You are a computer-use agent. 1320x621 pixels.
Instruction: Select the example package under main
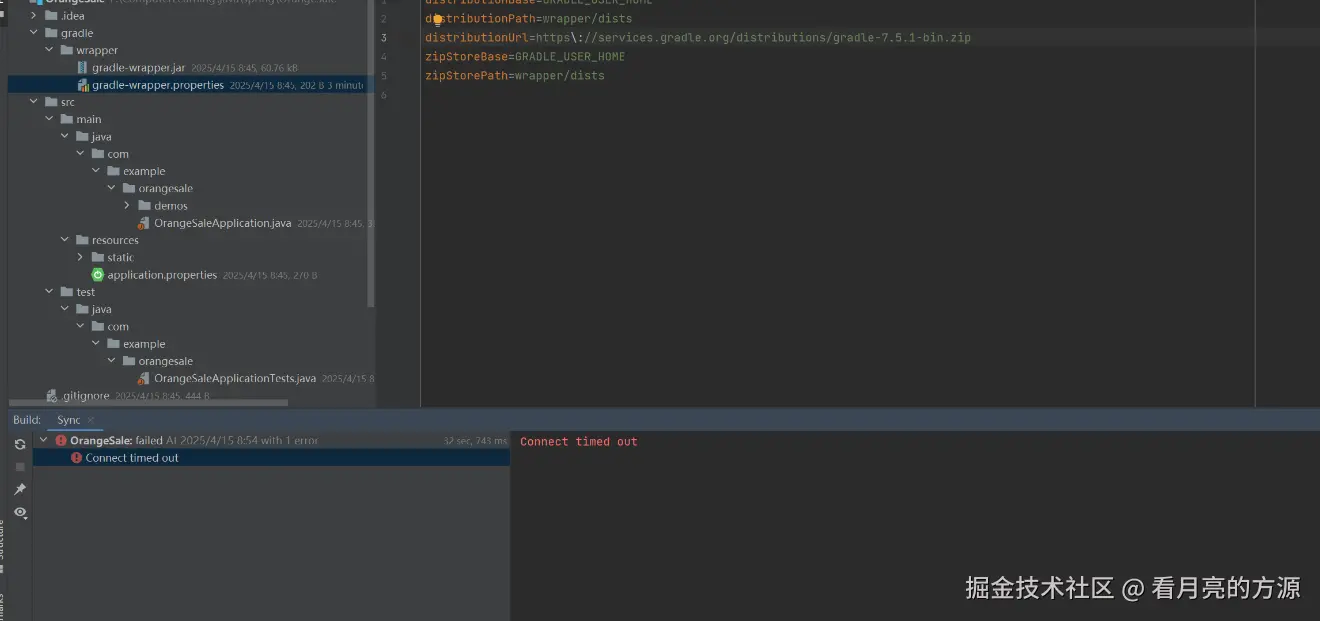click(144, 171)
